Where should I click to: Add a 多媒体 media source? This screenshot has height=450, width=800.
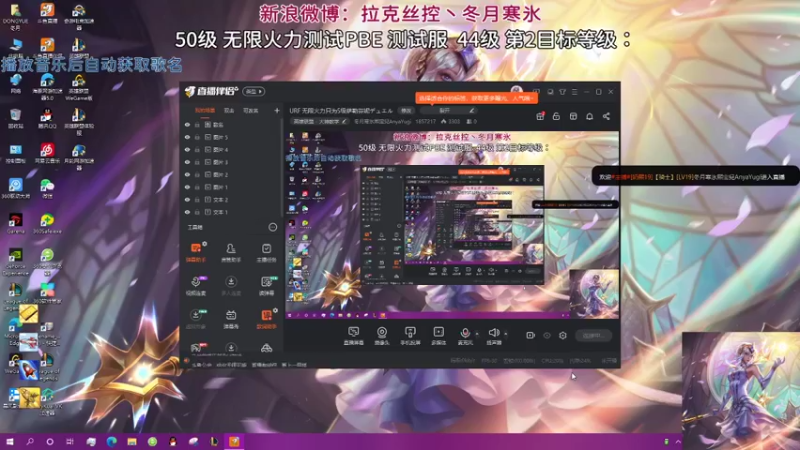point(439,336)
